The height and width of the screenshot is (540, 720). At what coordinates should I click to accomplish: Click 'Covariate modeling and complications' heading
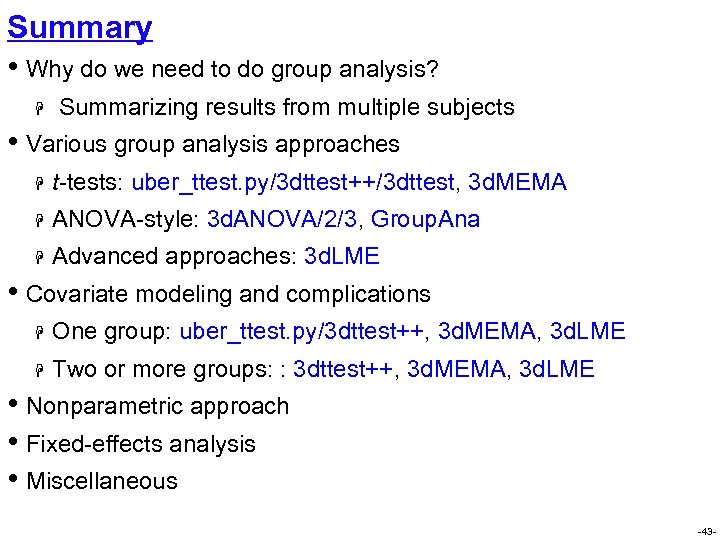click(228, 294)
